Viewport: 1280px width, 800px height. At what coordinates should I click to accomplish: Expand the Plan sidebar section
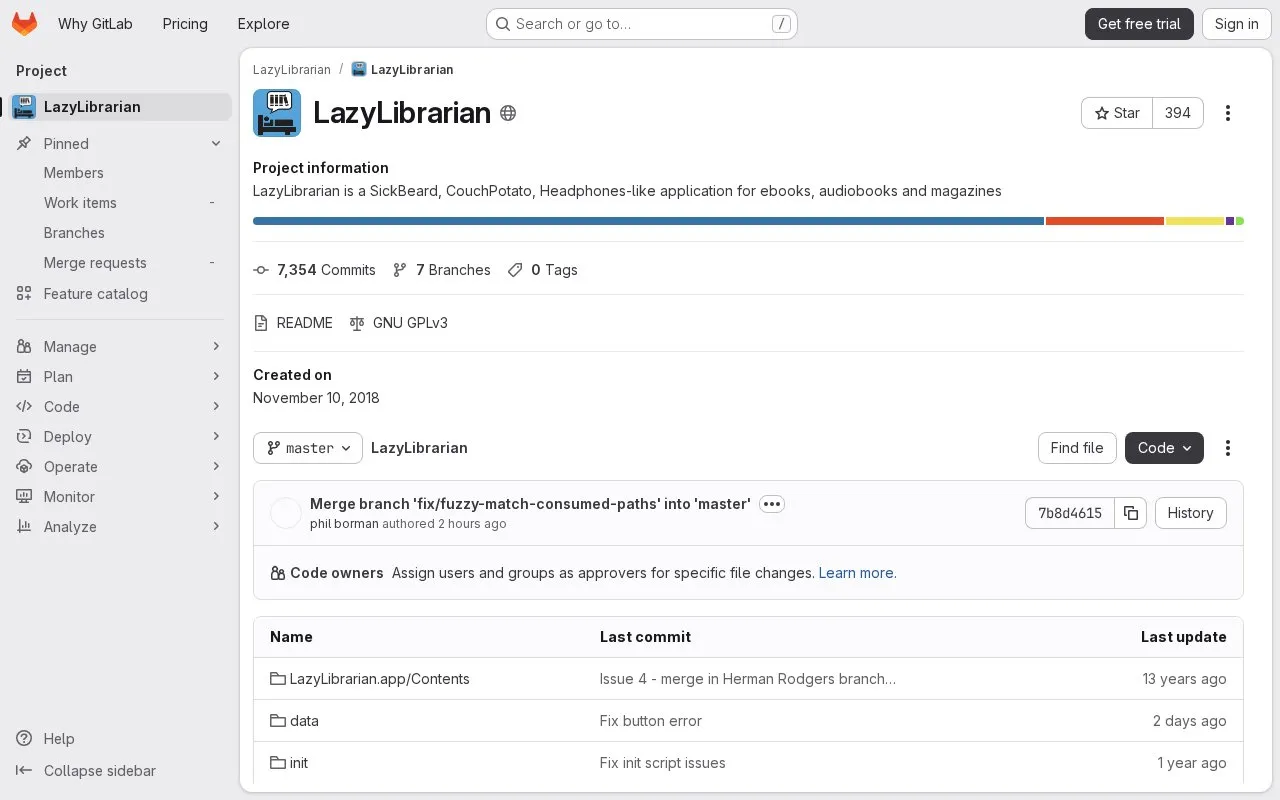pos(120,377)
